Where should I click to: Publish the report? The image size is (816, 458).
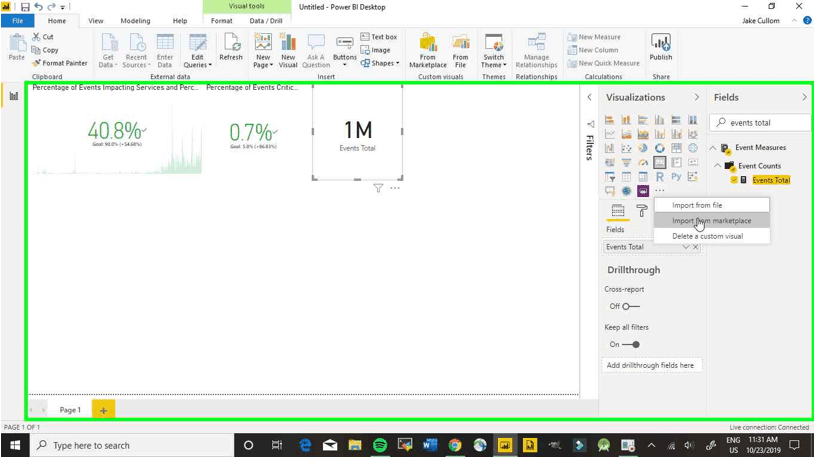click(x=661, y=47)
